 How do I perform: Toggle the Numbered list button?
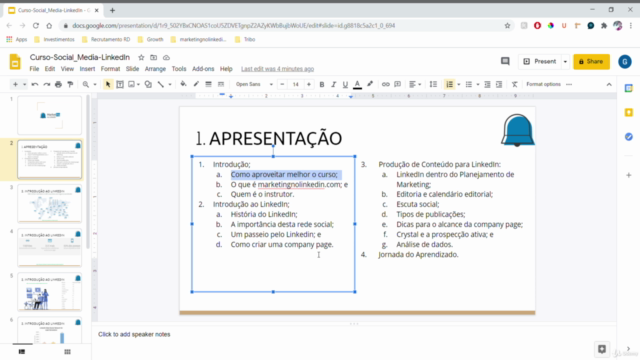pos(449,84)
